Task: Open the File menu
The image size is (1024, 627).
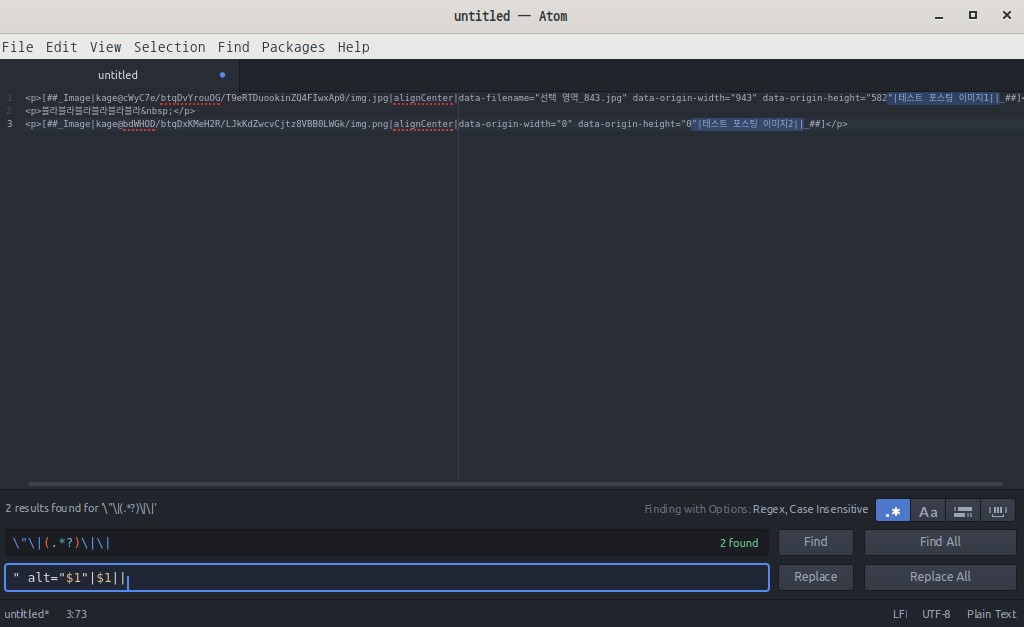Action: point(18,47)
